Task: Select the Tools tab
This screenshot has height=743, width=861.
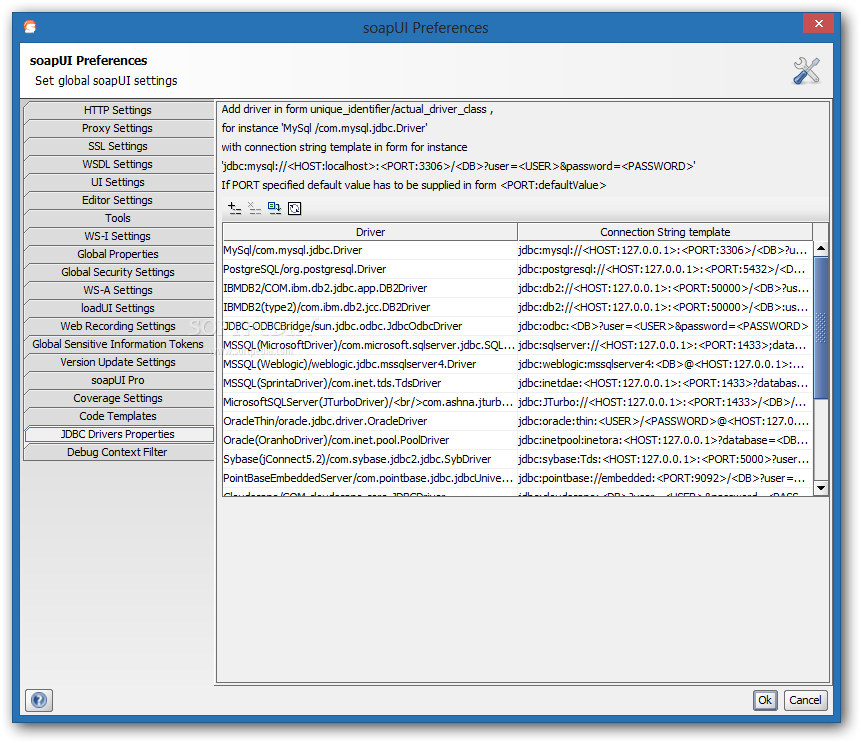Action: coord(118,218)
